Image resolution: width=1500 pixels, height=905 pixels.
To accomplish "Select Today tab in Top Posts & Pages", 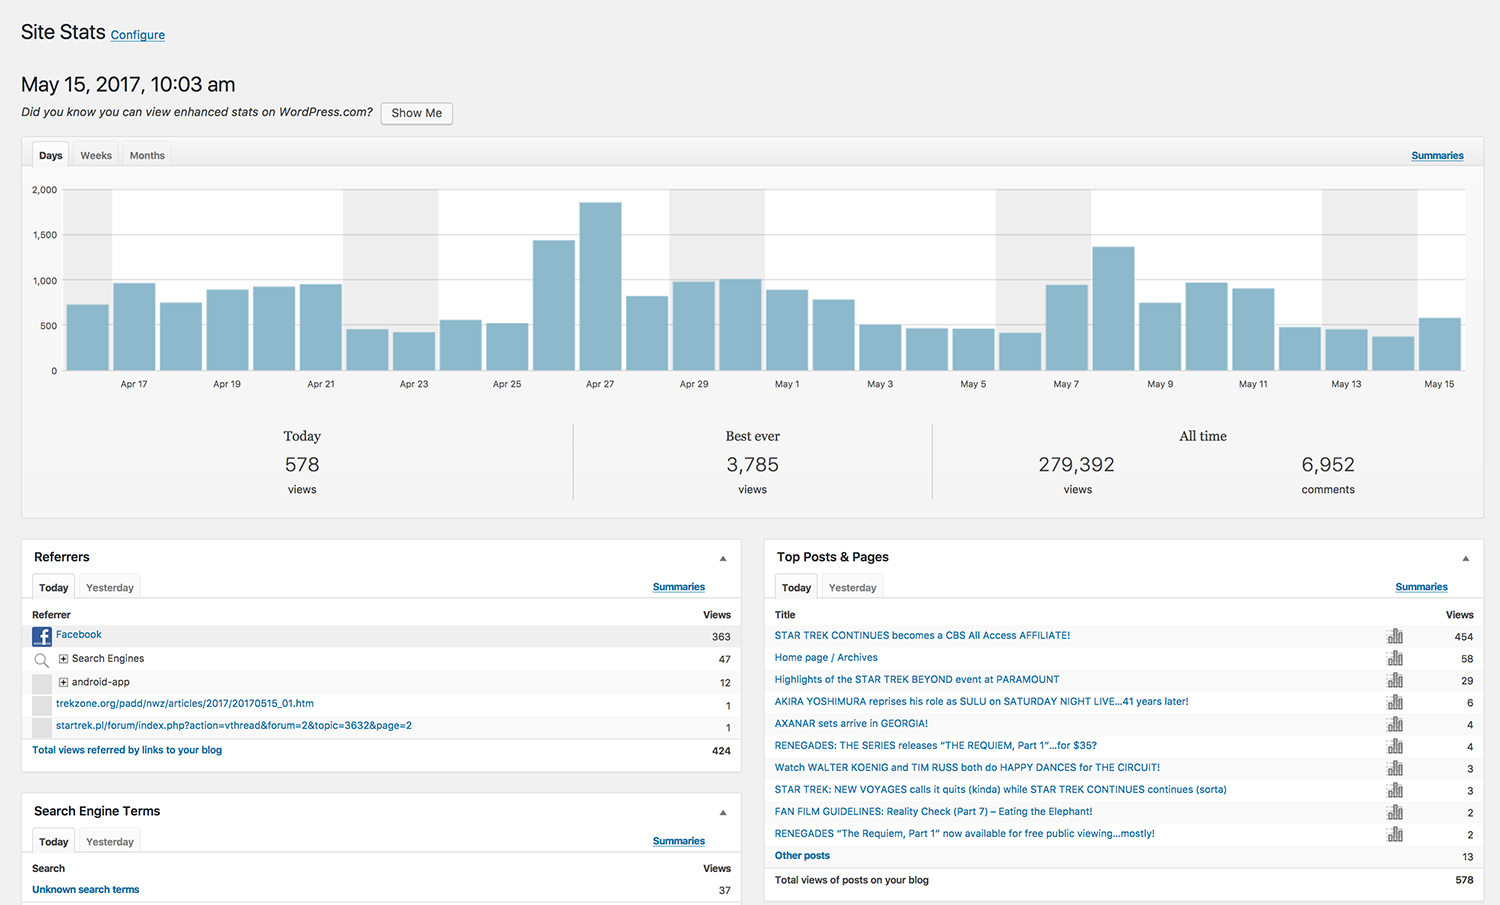I will [x=796, y=587].
